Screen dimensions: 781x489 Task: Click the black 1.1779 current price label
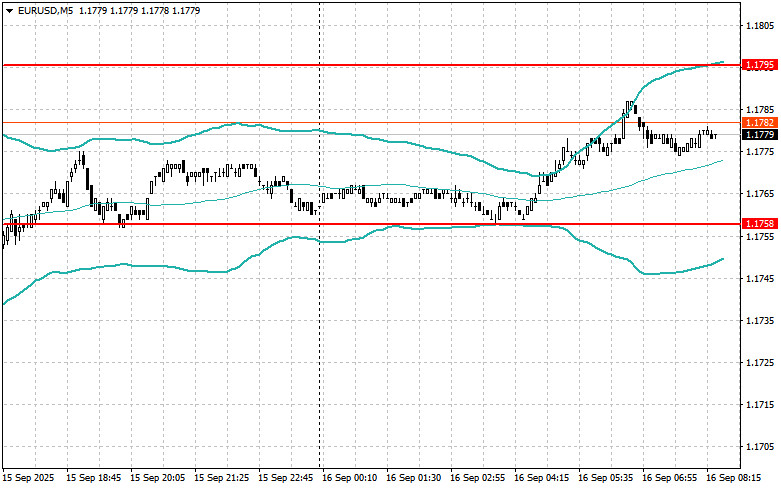click(760, 134)
